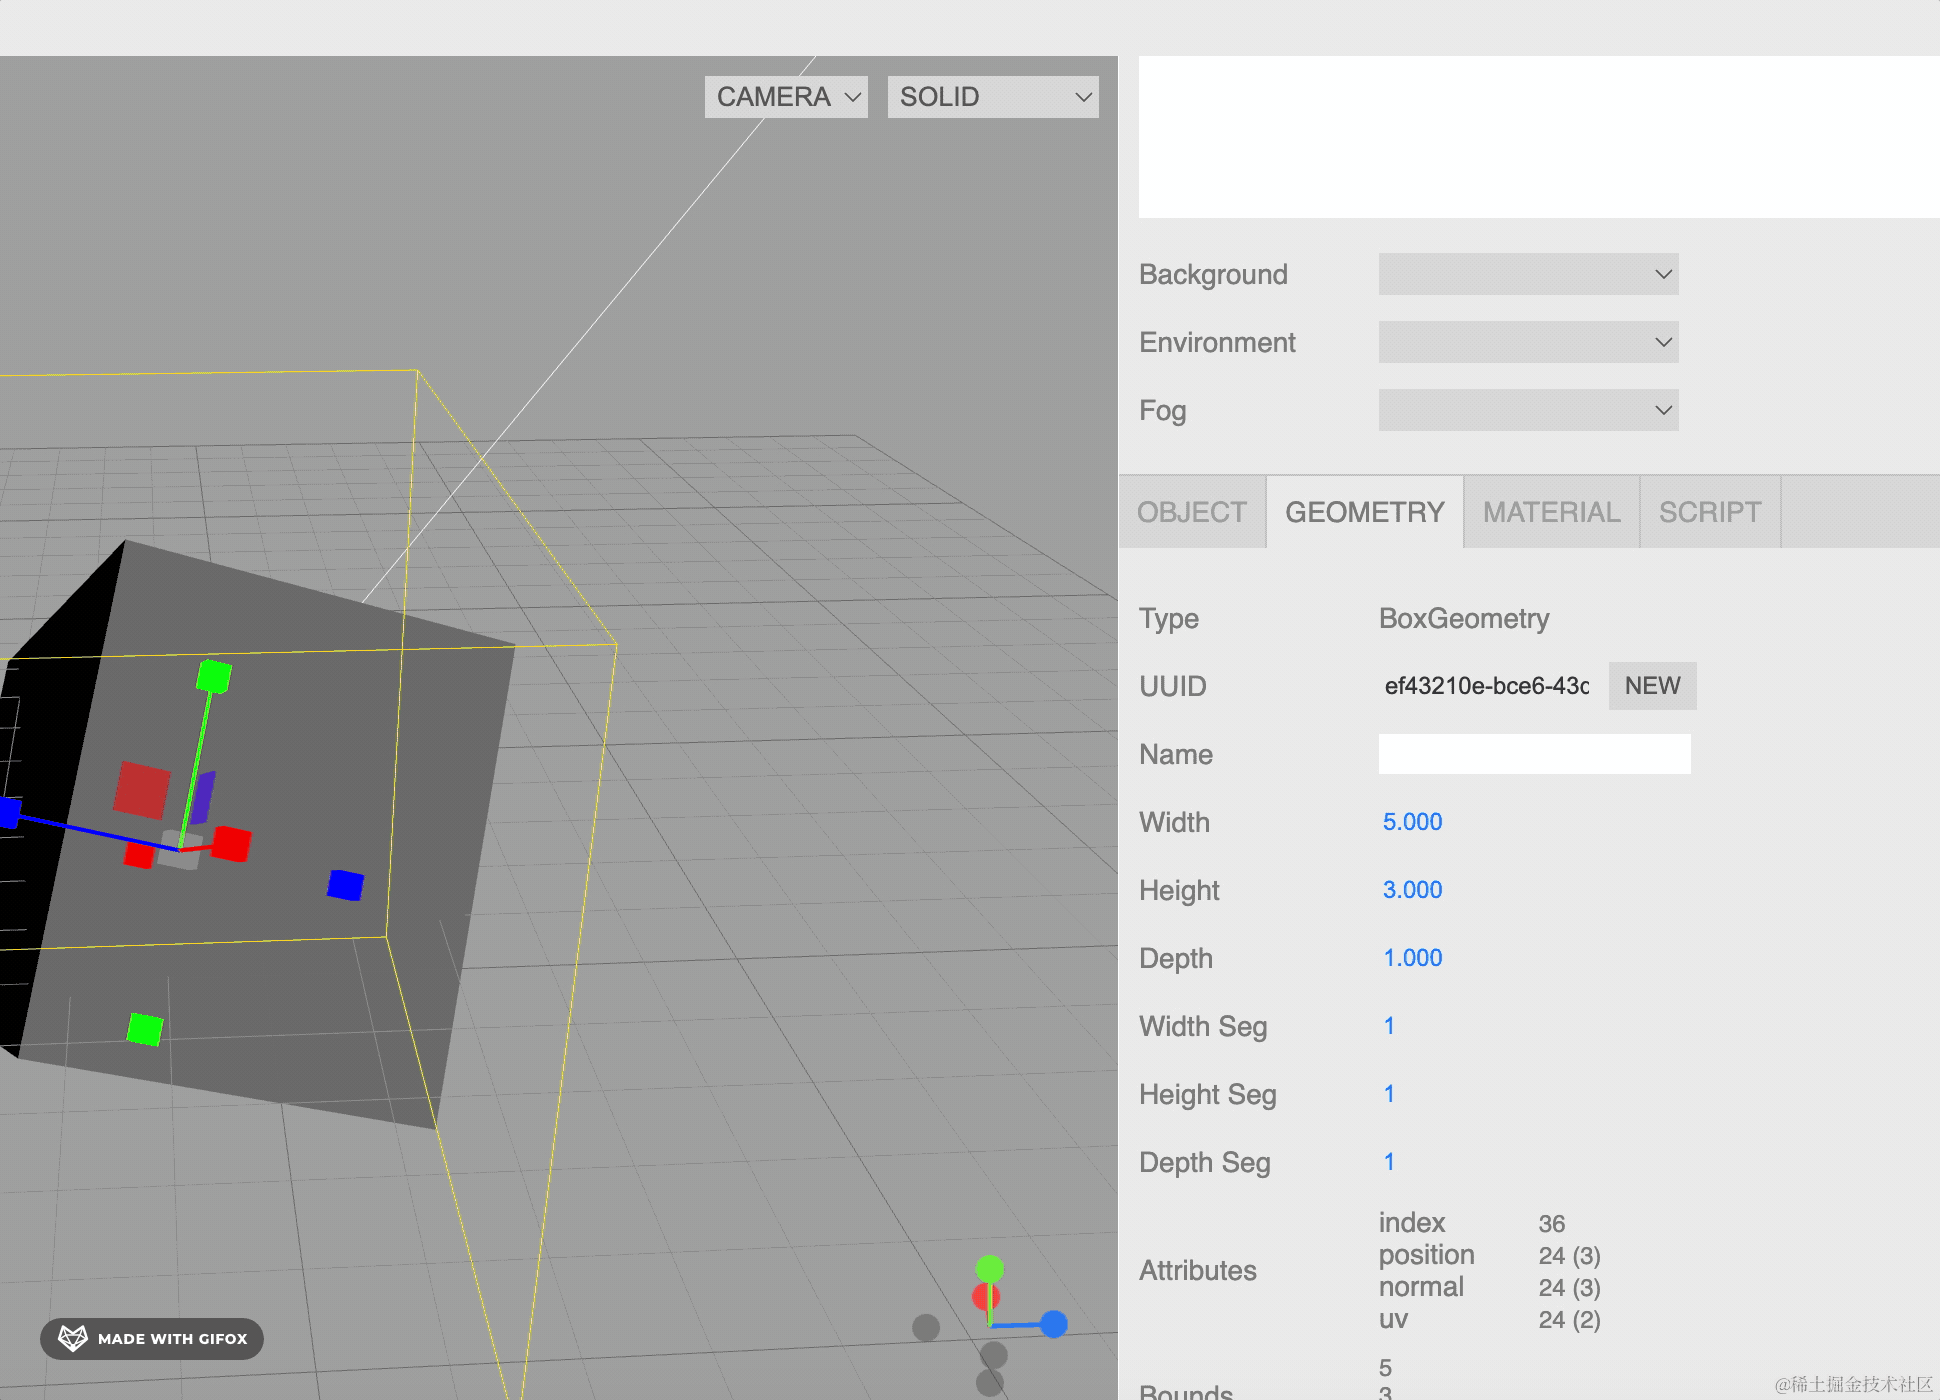Viewport: 1940px width, 1400px height.
Task: Select the Height value 3.000
Action: (x=1412, y=890)
